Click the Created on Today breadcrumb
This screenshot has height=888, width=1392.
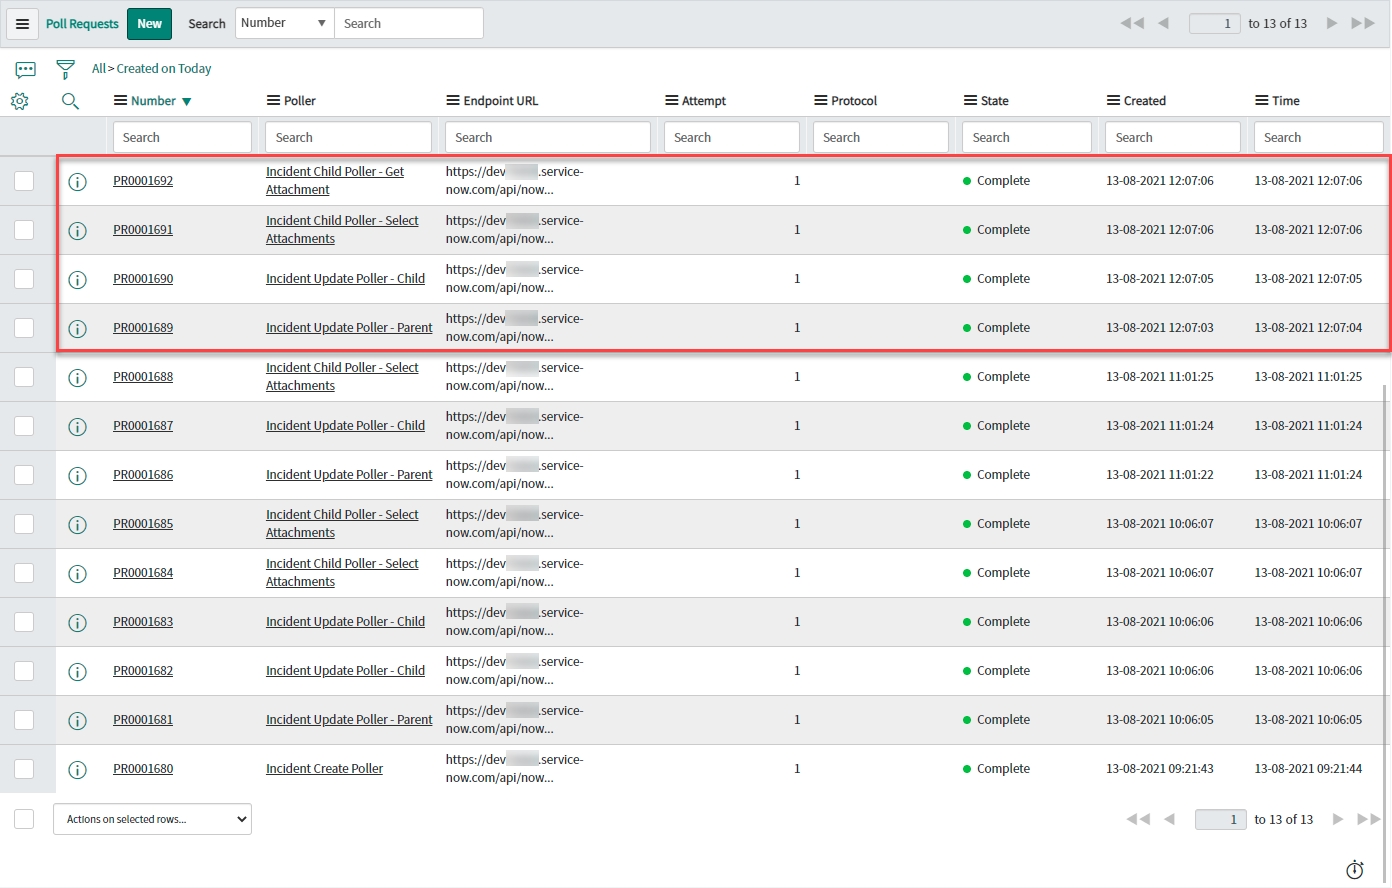point(164,69)
